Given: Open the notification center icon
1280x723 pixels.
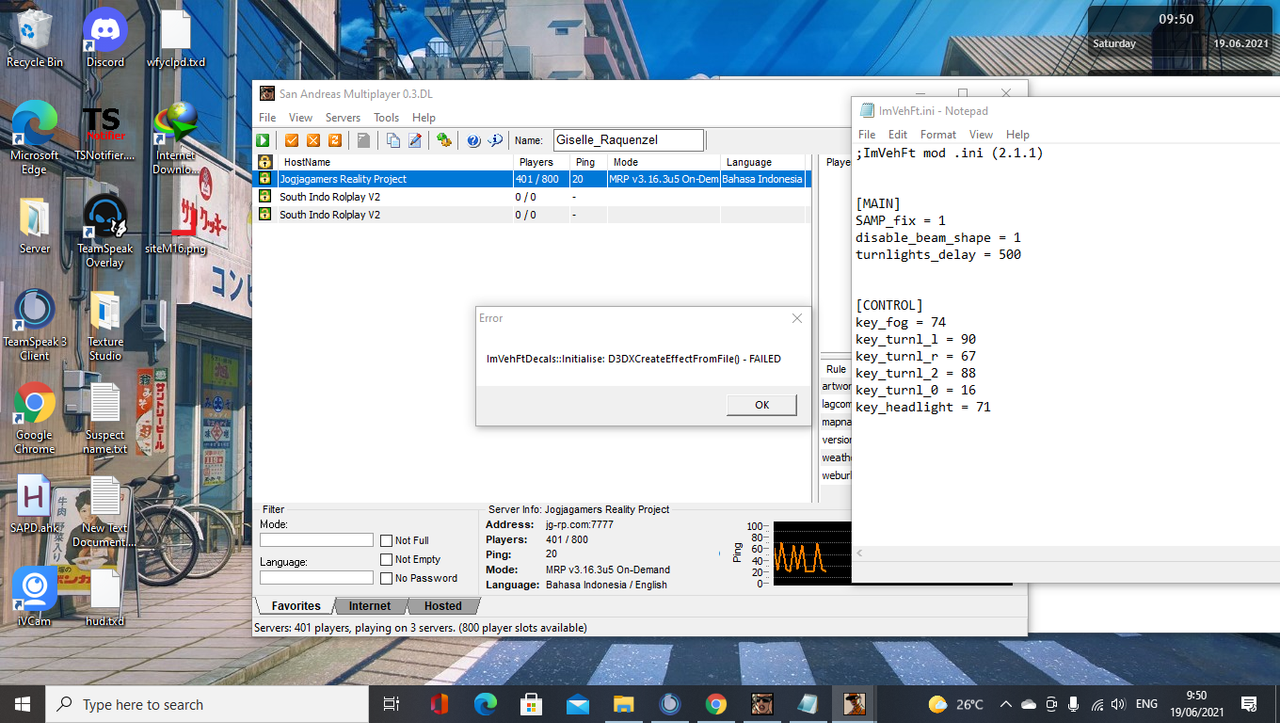Looking at the screenshot, I should point(1249,704).
